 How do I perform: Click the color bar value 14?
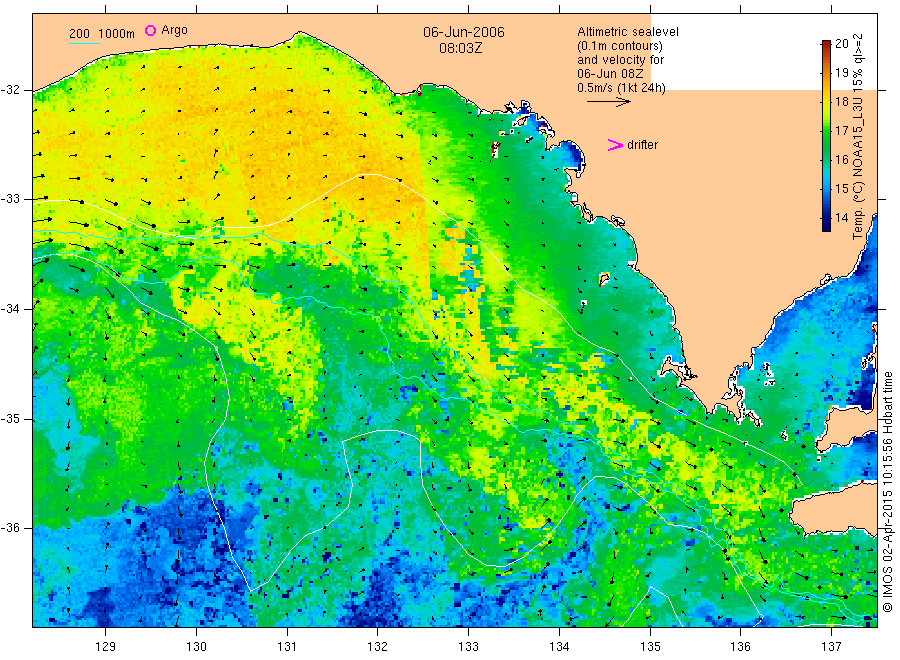tap(841, 218)
